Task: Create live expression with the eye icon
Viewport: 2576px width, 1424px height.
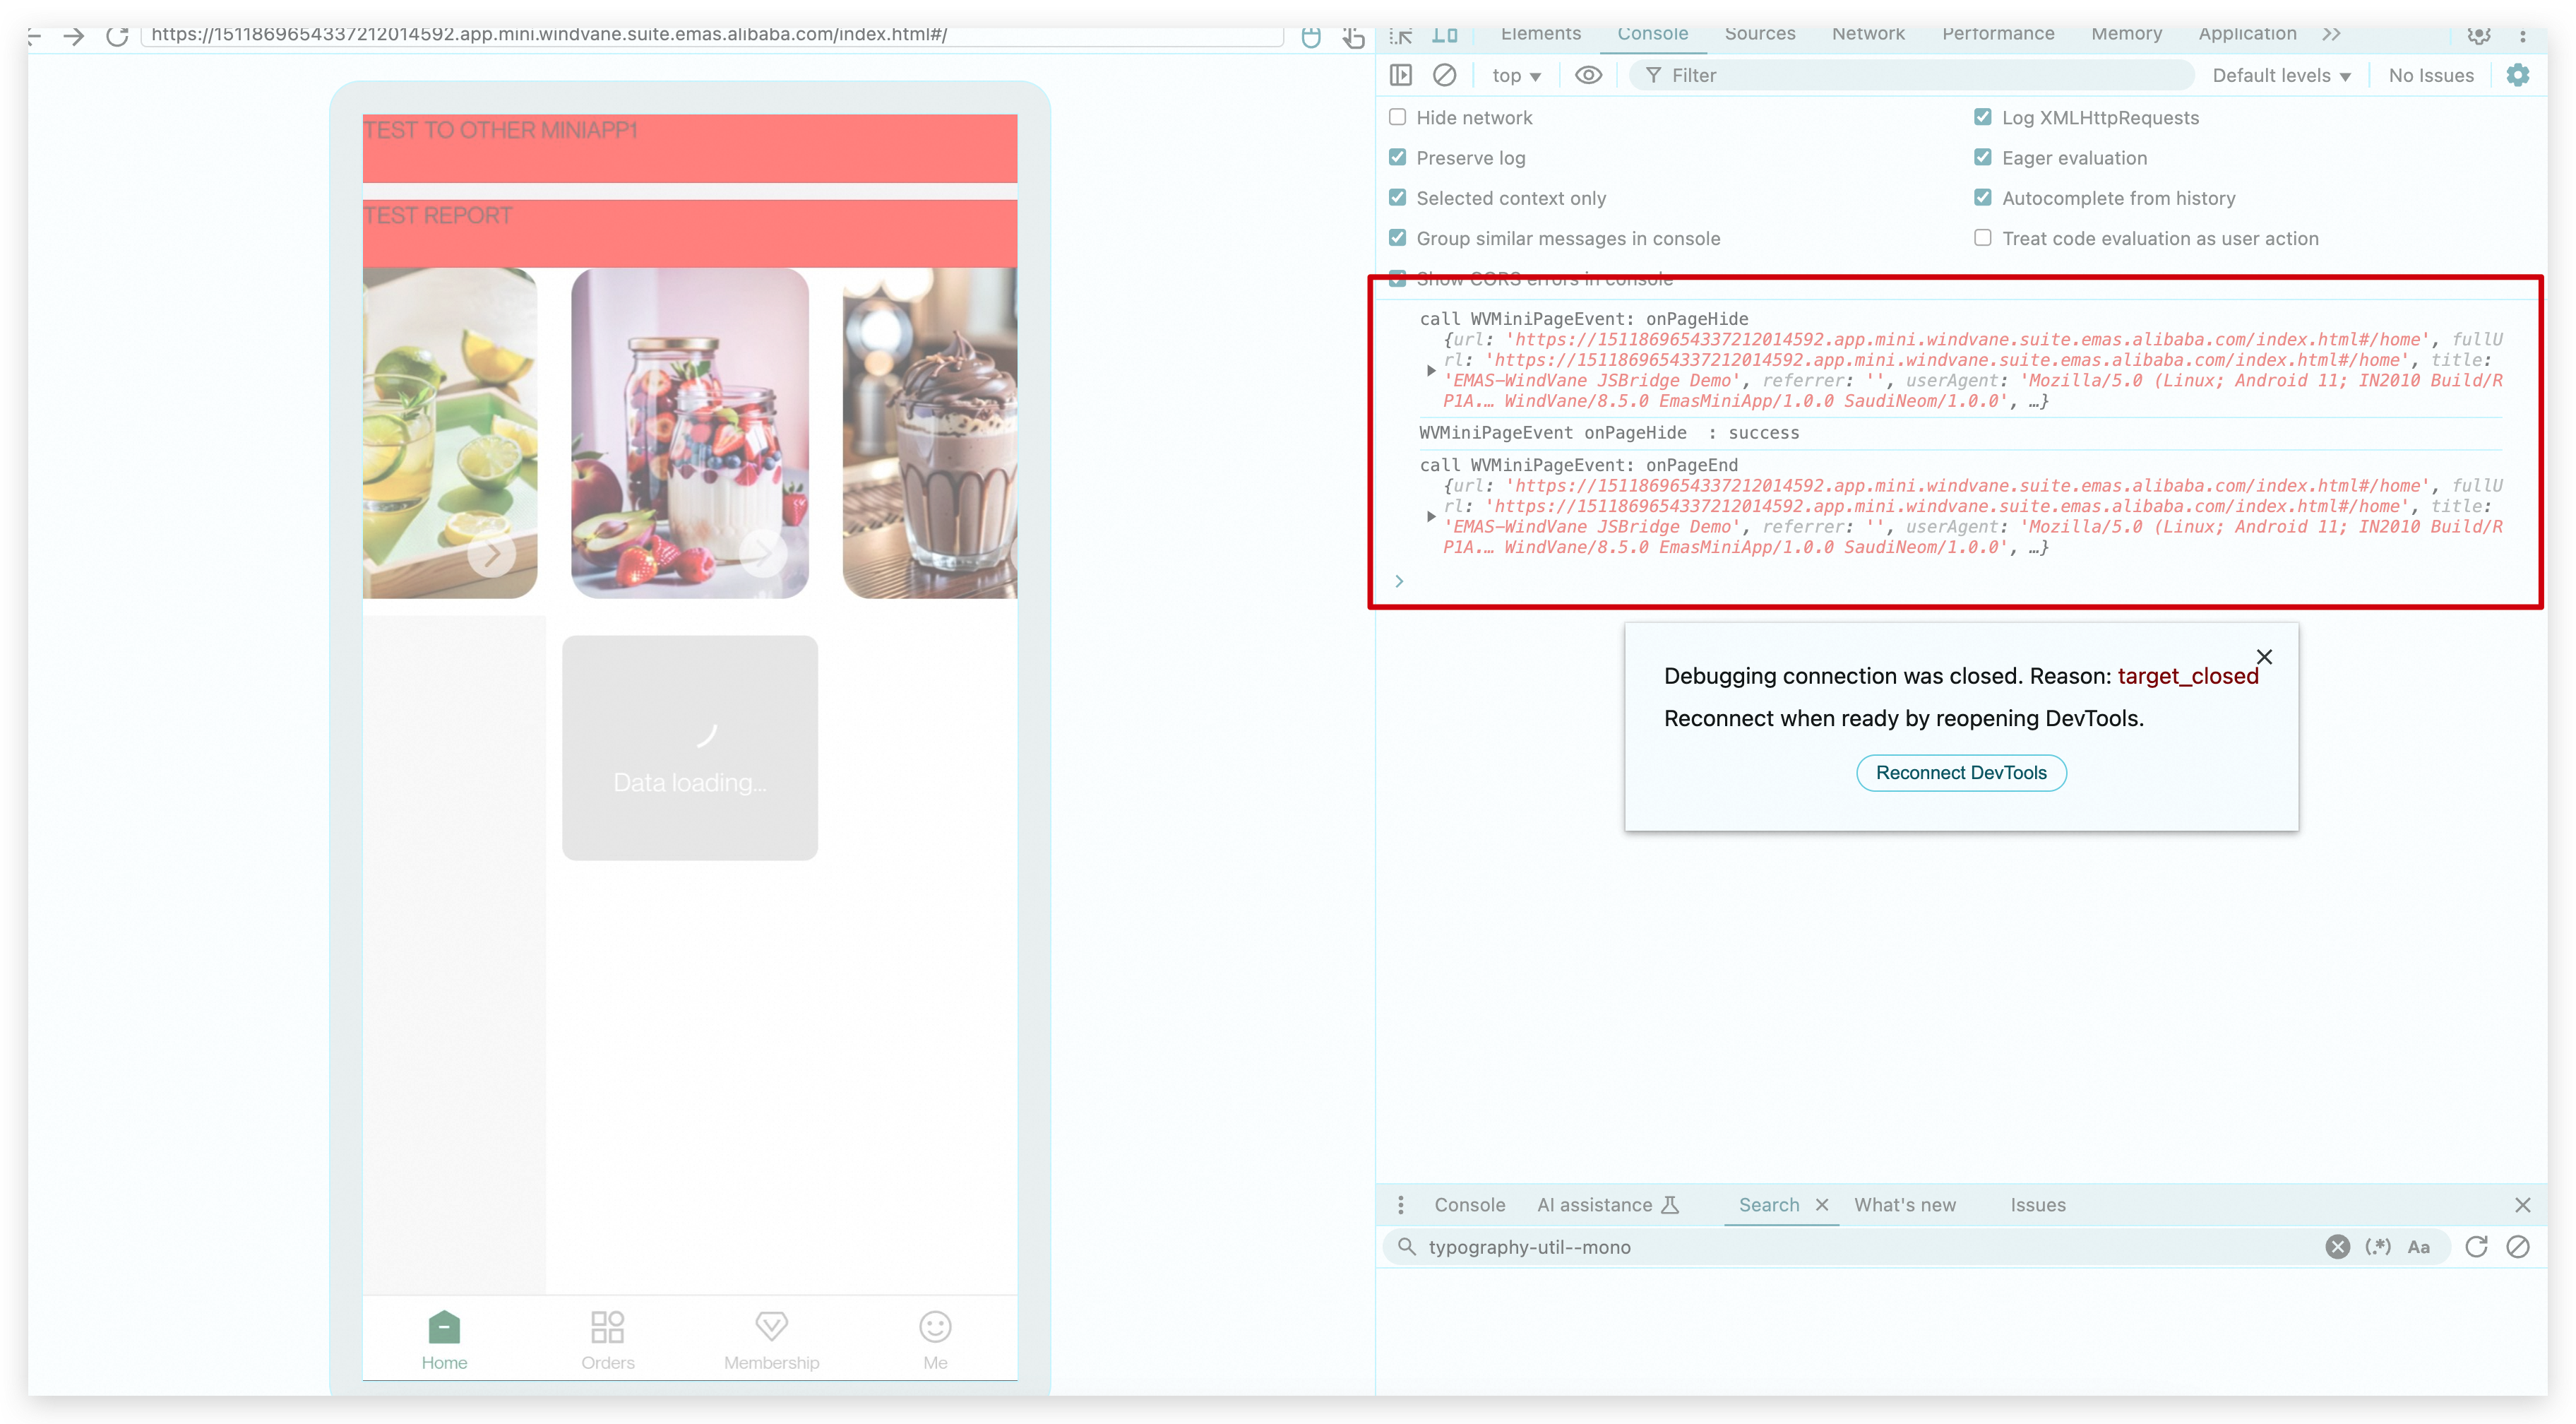Action: (1588, 75)
